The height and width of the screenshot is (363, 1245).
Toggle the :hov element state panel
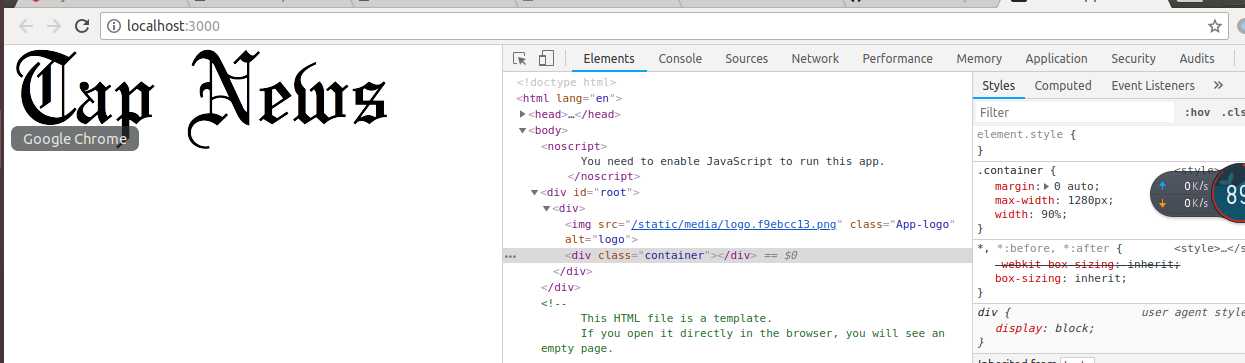pyautogui.click(x=1197, y=112)
